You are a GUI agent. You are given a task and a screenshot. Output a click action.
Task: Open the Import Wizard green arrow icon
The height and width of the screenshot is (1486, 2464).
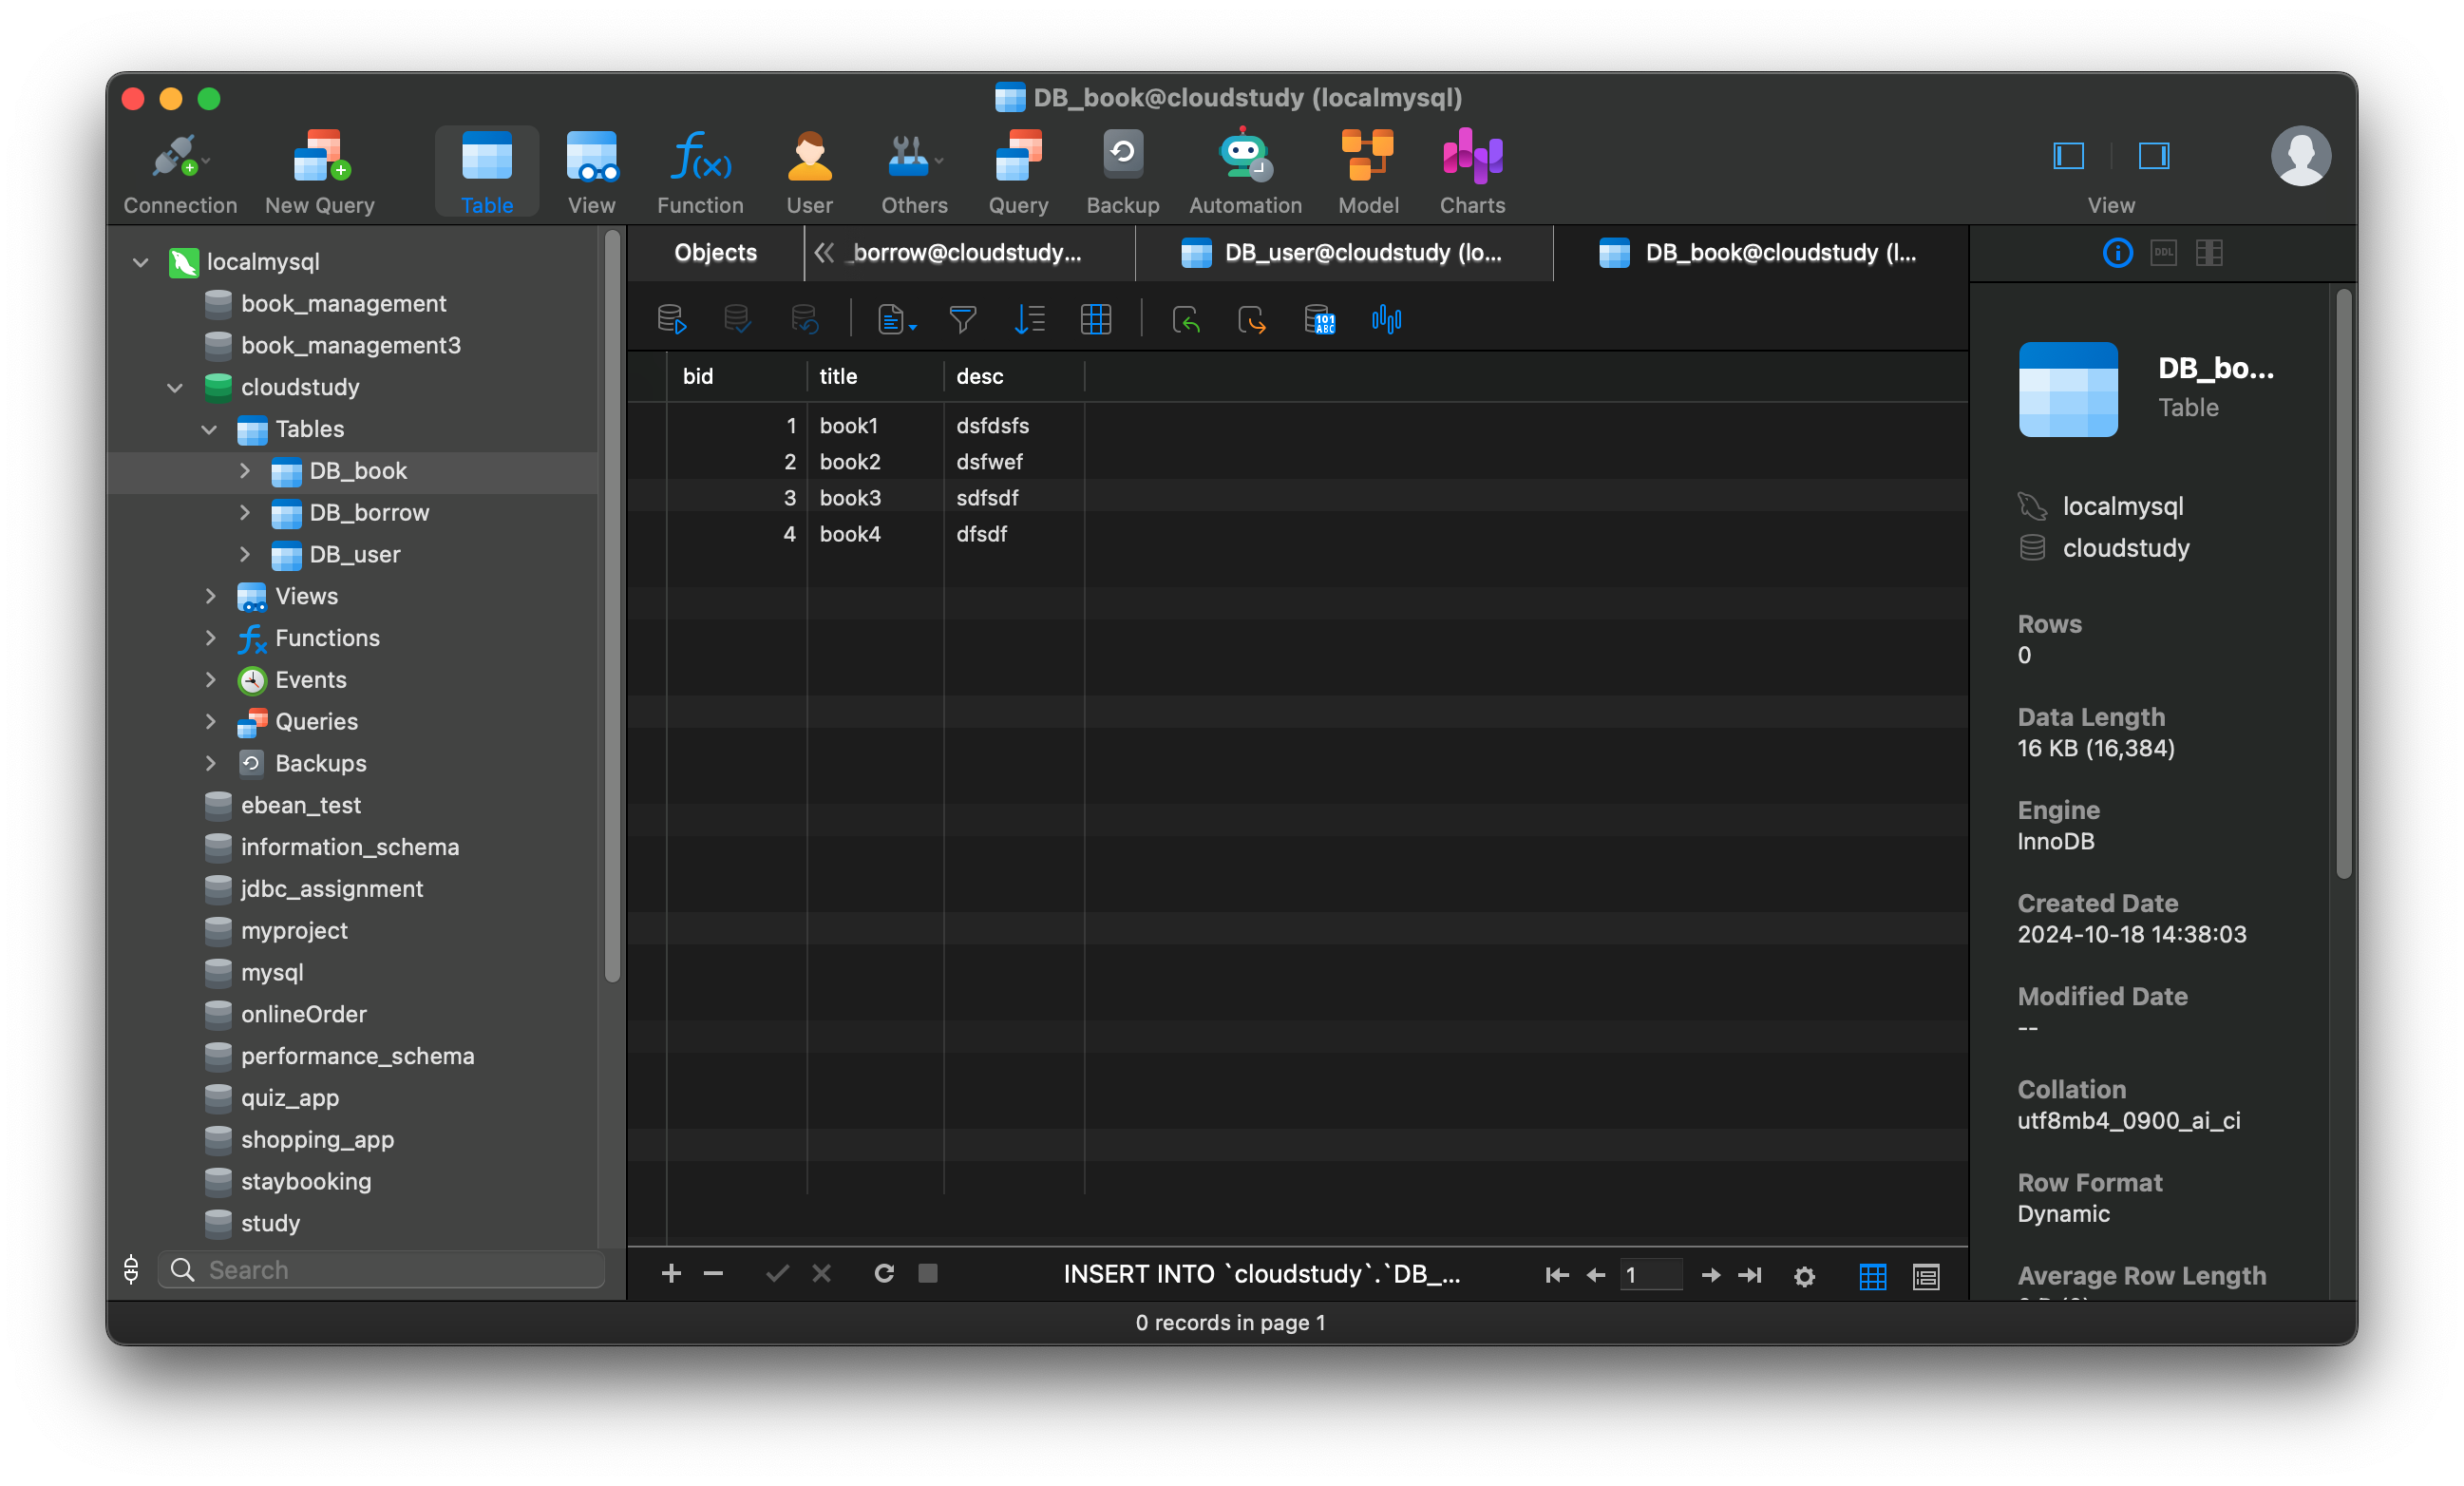click(1186, 319)
